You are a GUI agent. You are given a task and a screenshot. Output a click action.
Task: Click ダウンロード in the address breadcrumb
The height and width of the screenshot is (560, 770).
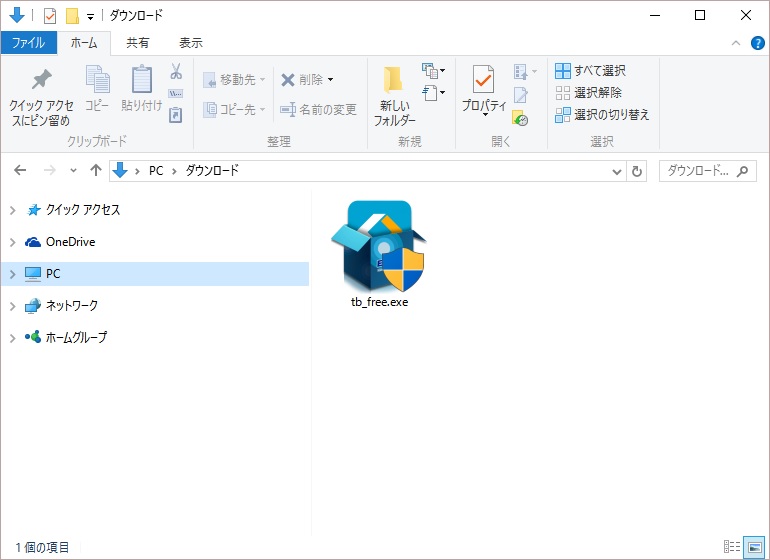coord(212,170)
